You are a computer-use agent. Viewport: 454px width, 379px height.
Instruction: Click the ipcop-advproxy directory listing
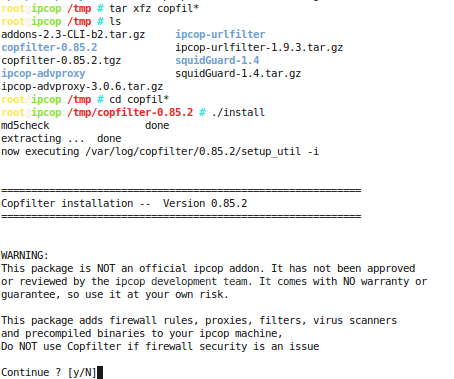[43, 73]
